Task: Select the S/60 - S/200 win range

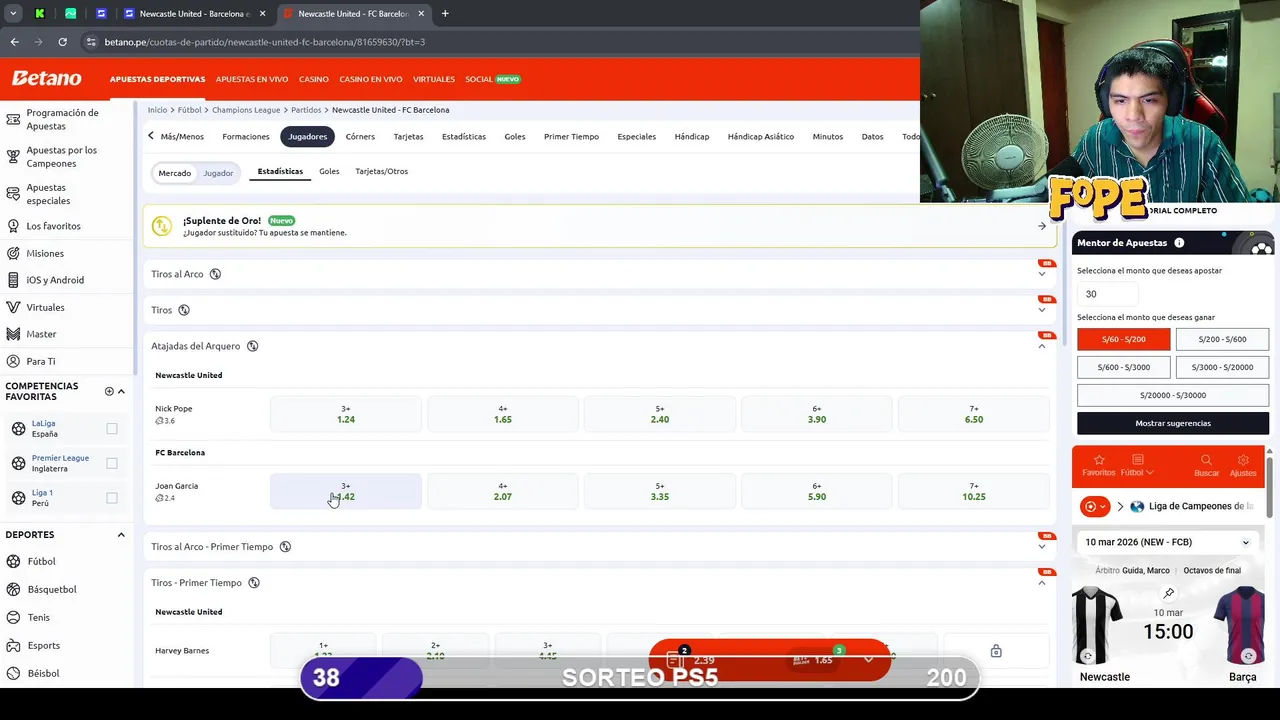Action: 1123,339
